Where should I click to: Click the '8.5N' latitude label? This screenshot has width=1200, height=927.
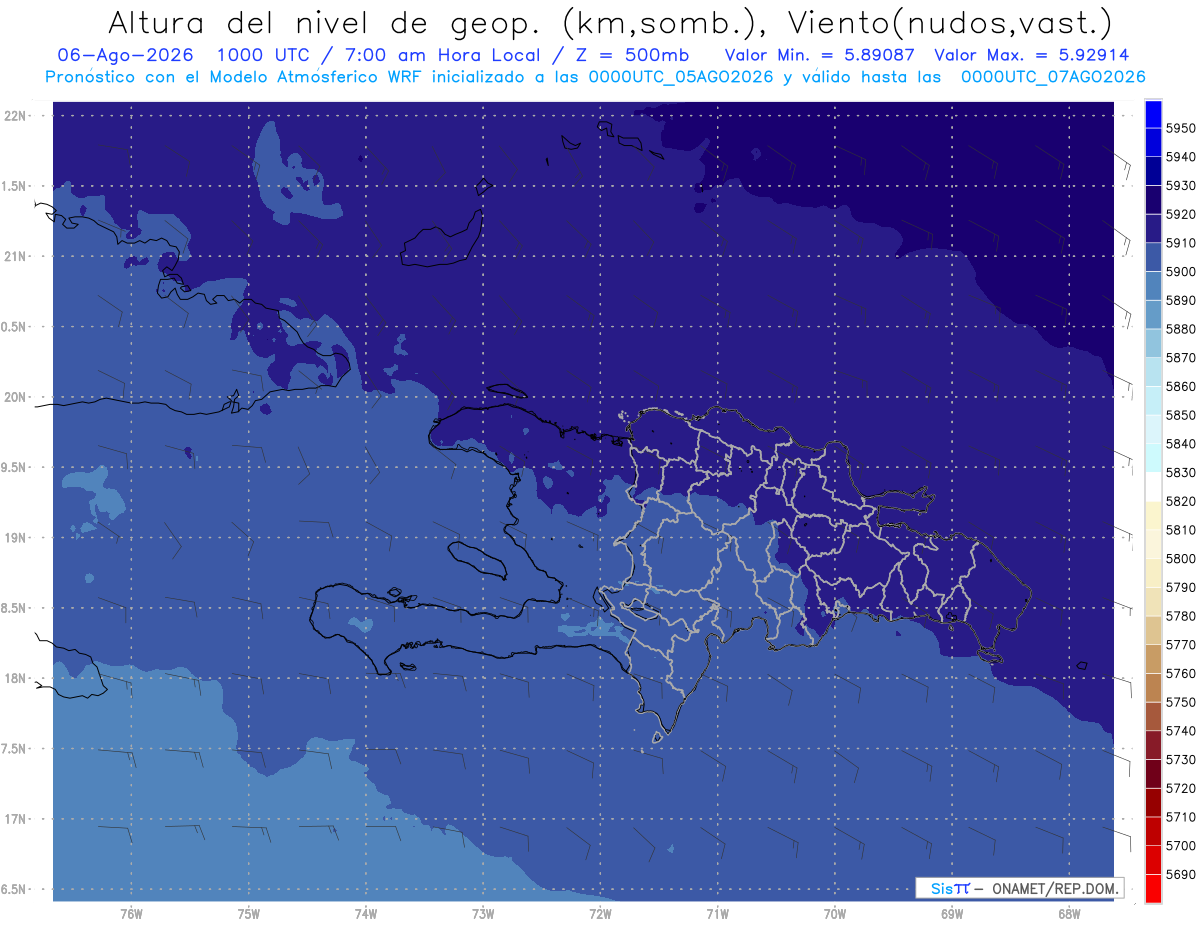pyautogui.click(x=15, y=608)
